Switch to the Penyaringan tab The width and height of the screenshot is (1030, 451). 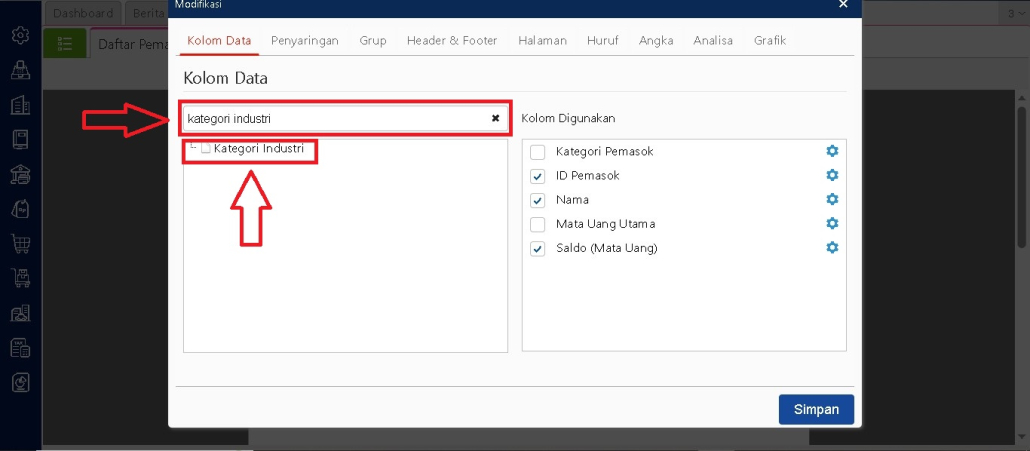coord(305,41)
